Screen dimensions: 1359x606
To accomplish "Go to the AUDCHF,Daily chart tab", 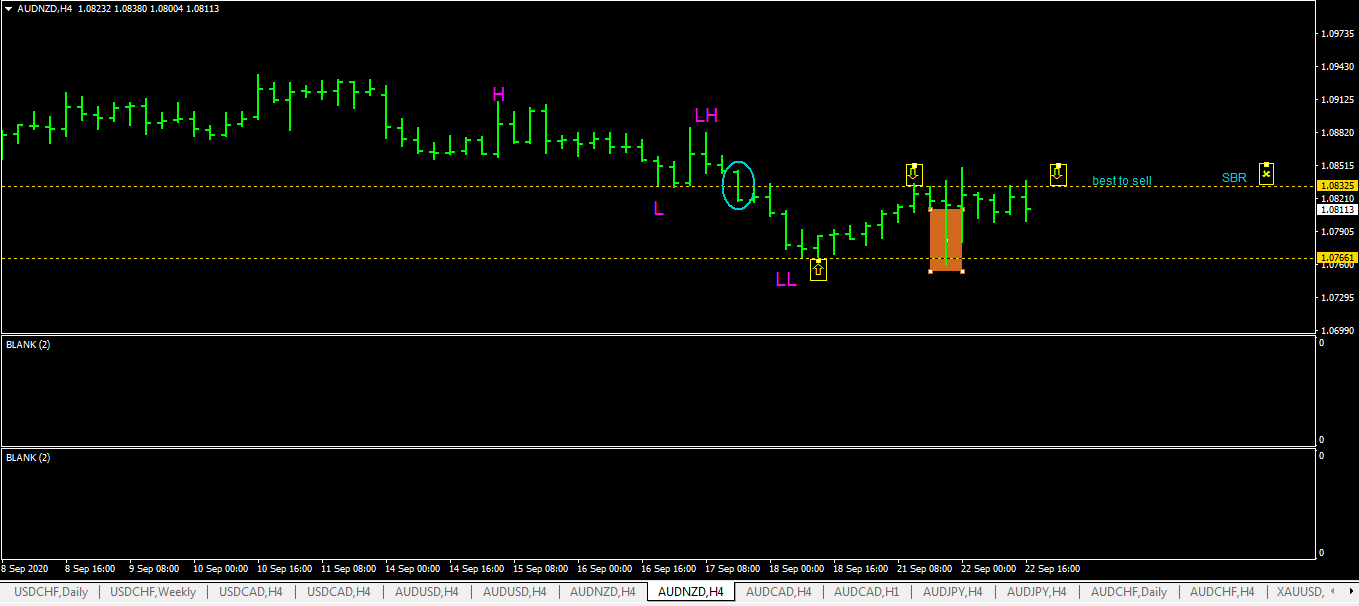I will click(1129, 592).
